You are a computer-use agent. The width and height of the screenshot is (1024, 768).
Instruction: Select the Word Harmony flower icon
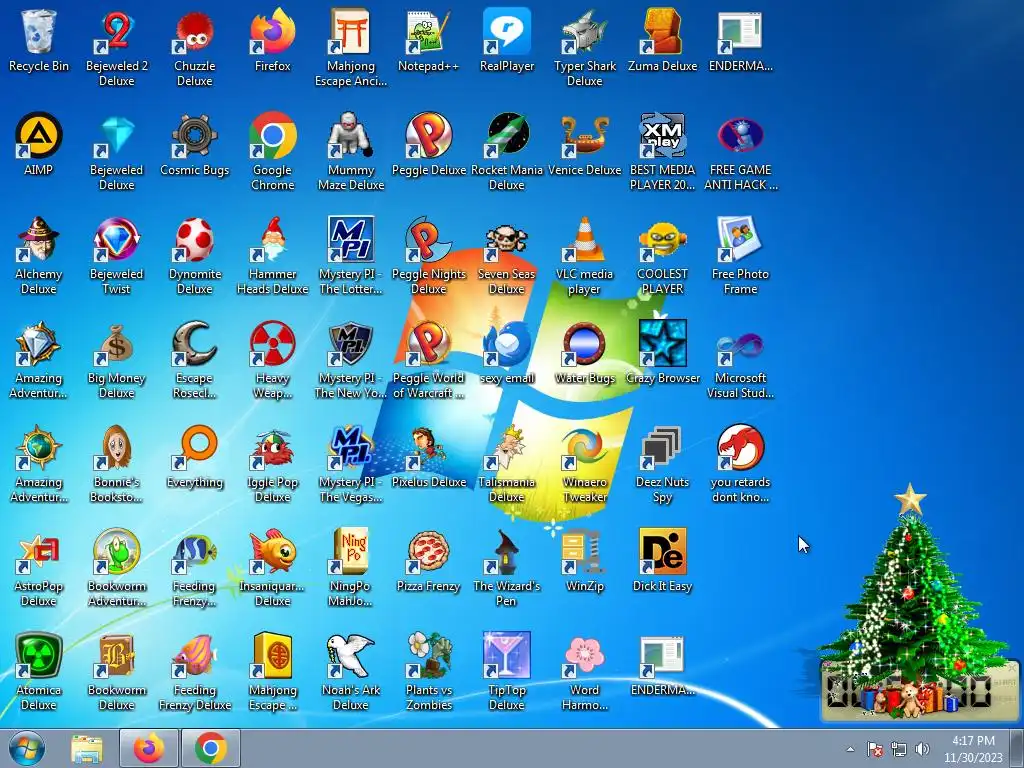pos(584,655)
